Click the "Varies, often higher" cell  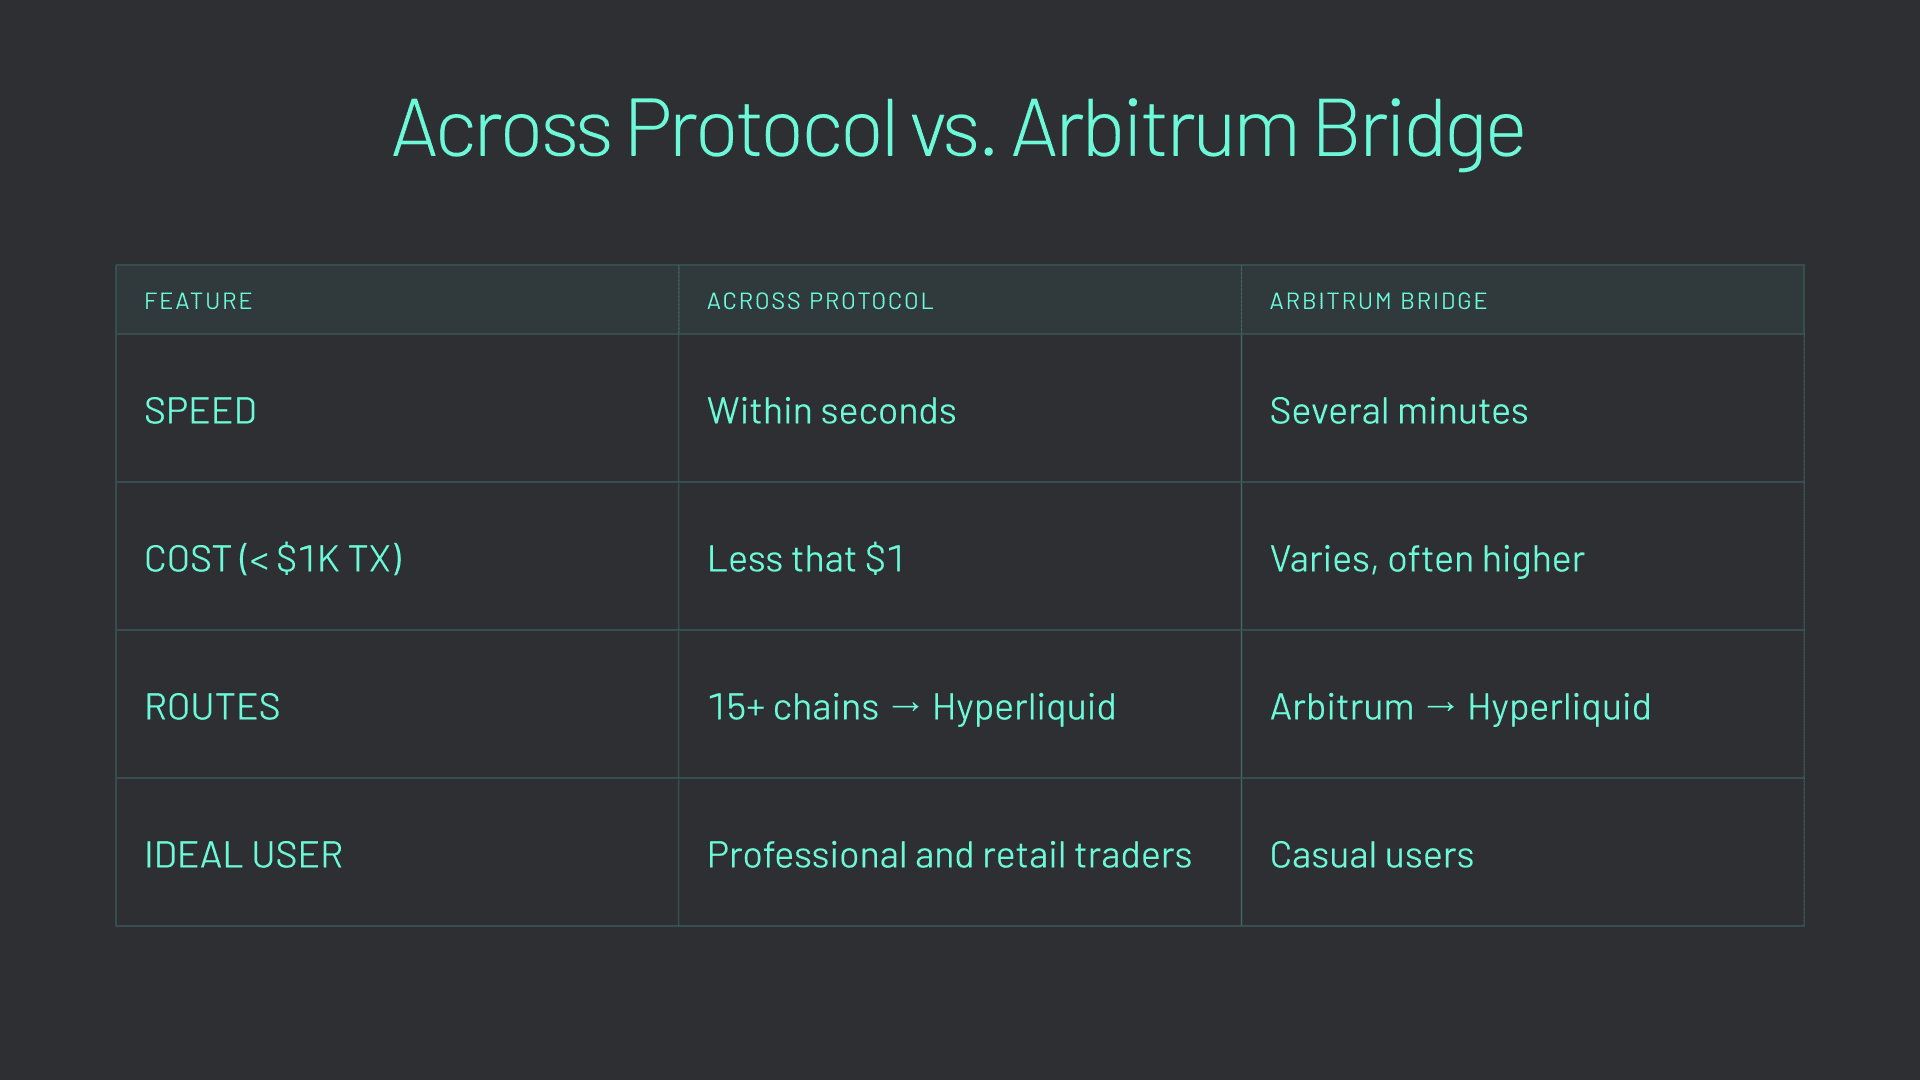[x=1427, y=559]
